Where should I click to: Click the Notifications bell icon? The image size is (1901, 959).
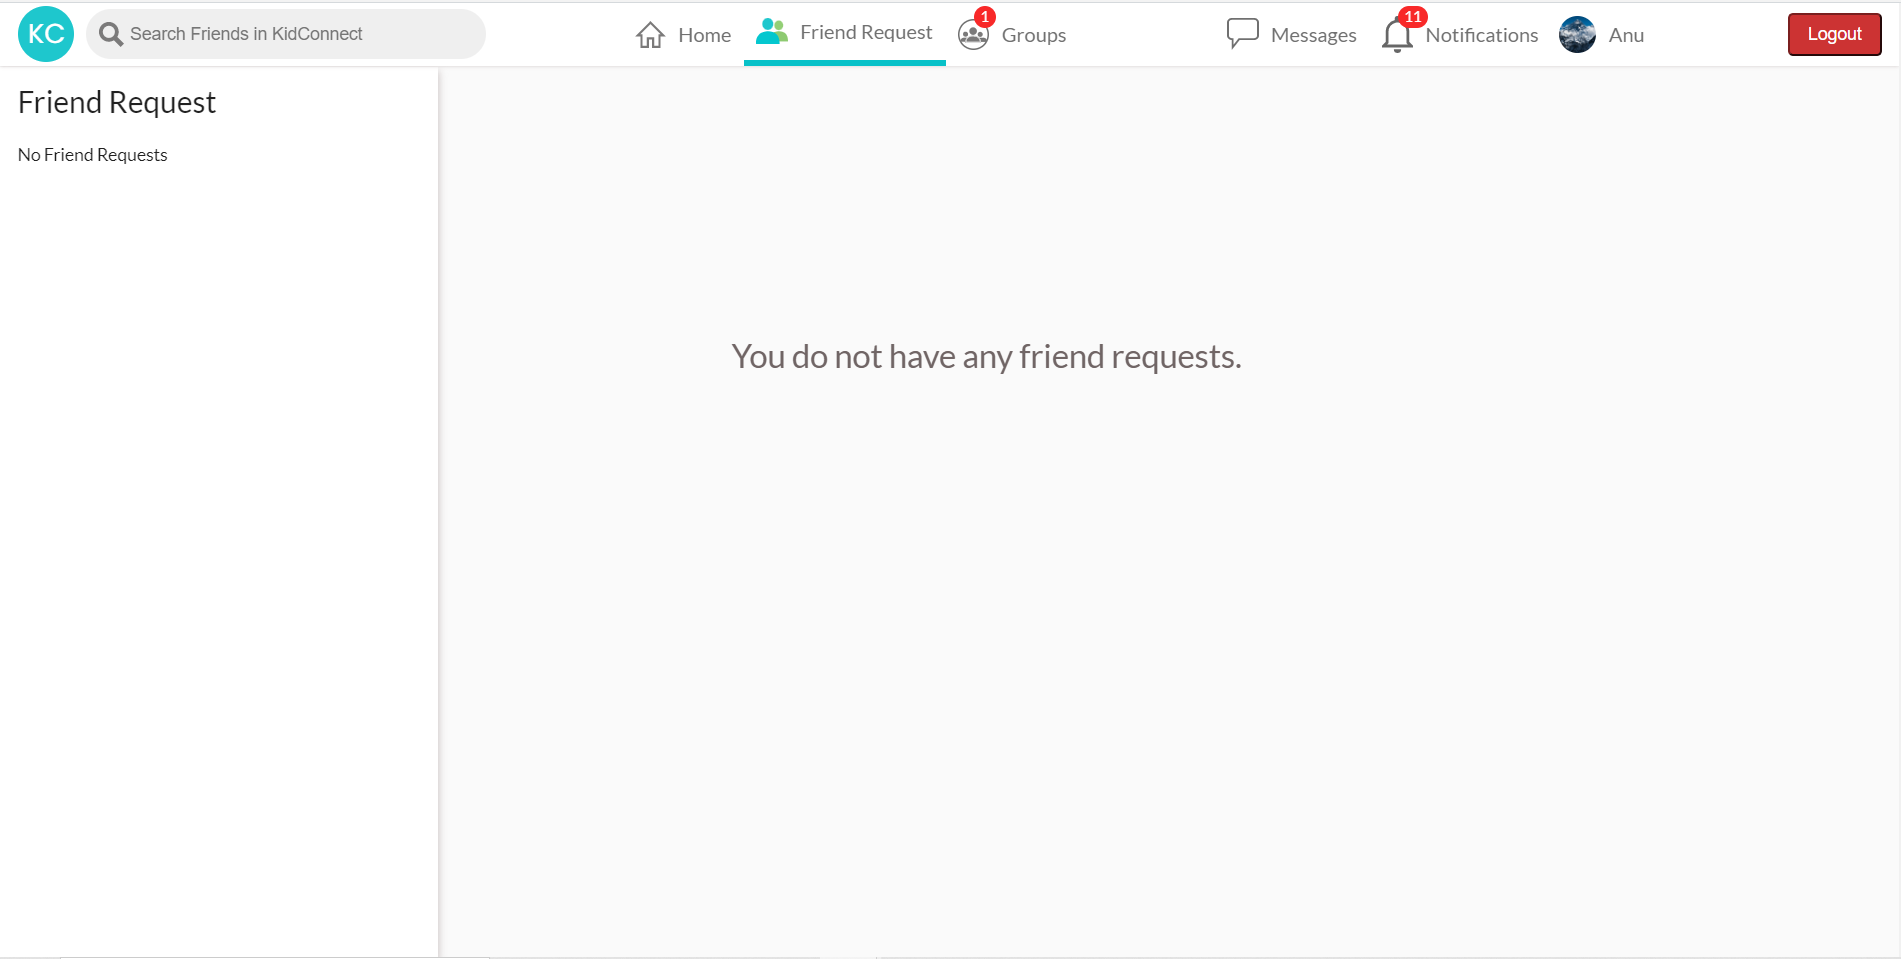click(x=1396, y=37)
